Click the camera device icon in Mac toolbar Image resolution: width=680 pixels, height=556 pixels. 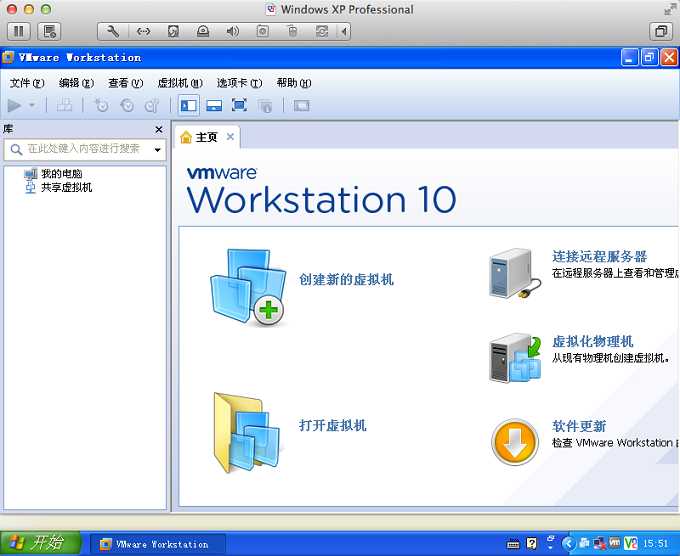pyautogui.click(x=262, y=31)
